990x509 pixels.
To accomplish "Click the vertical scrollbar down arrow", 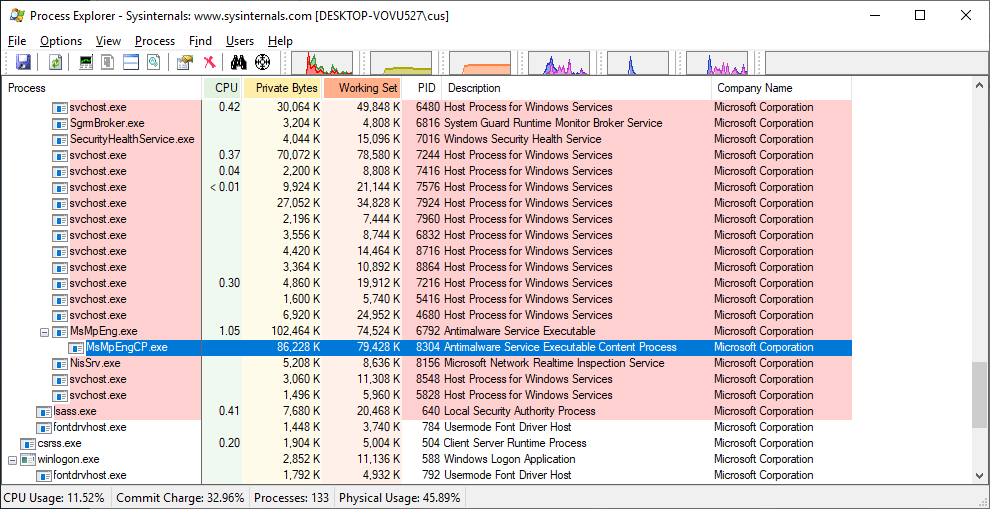I will click(x=979, y=476).
